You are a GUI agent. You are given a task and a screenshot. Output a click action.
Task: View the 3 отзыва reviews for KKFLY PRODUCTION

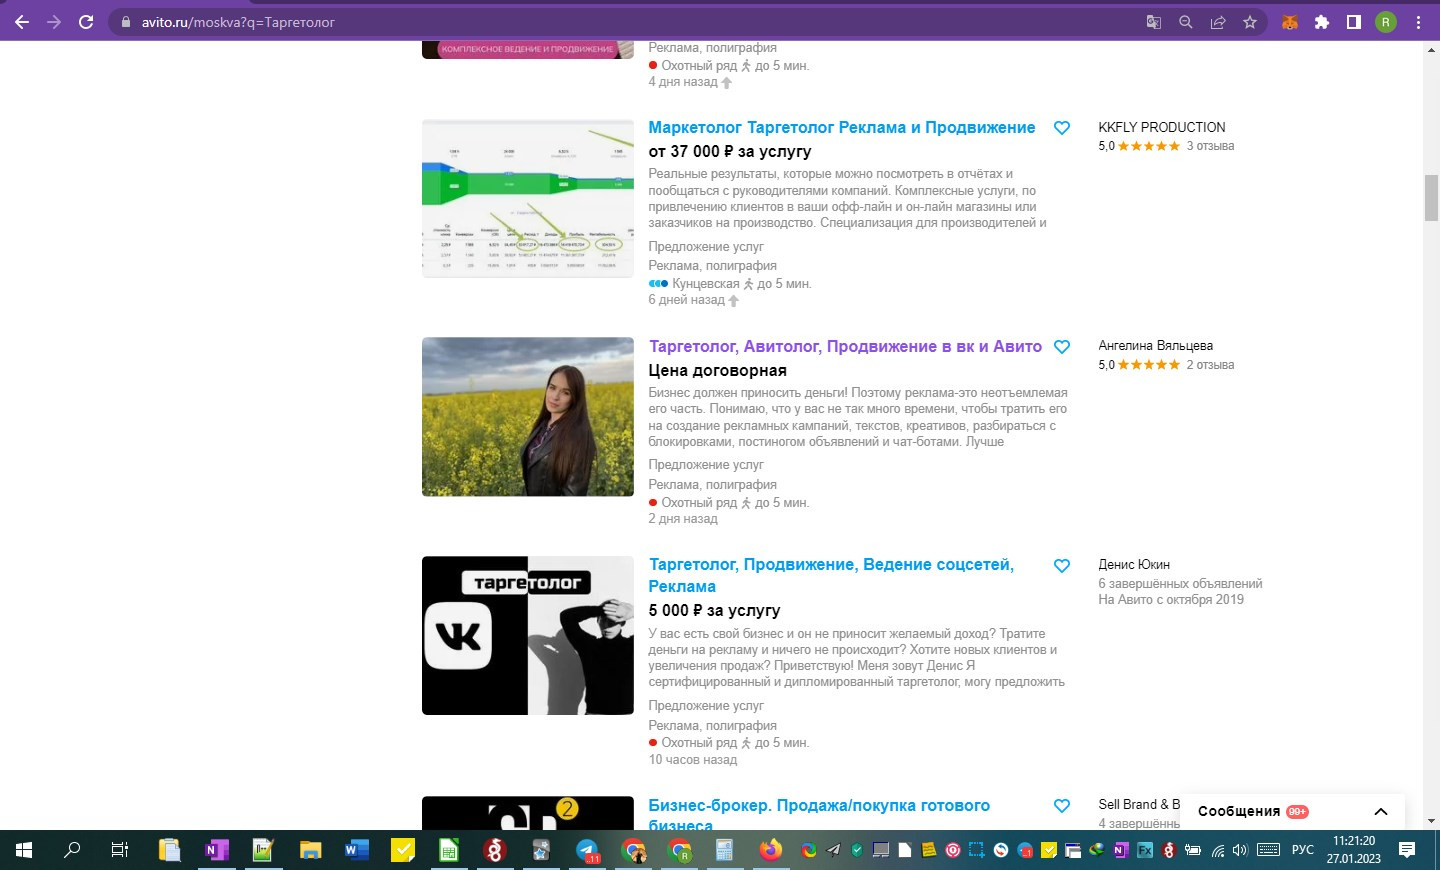tap(1210, 146)
